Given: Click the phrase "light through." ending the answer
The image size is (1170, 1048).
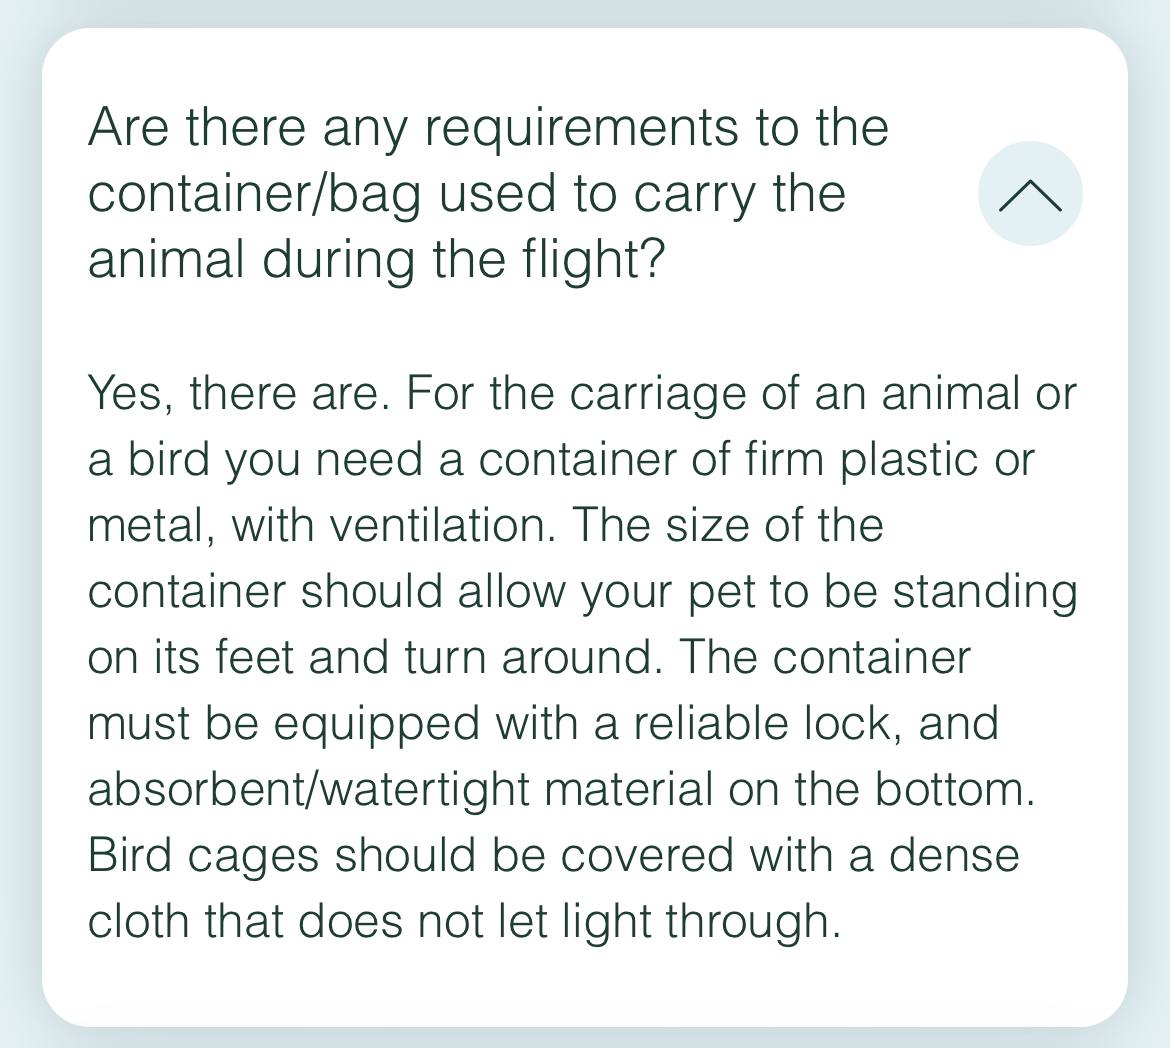Looking at the screenshot, I should pos(701,921).
